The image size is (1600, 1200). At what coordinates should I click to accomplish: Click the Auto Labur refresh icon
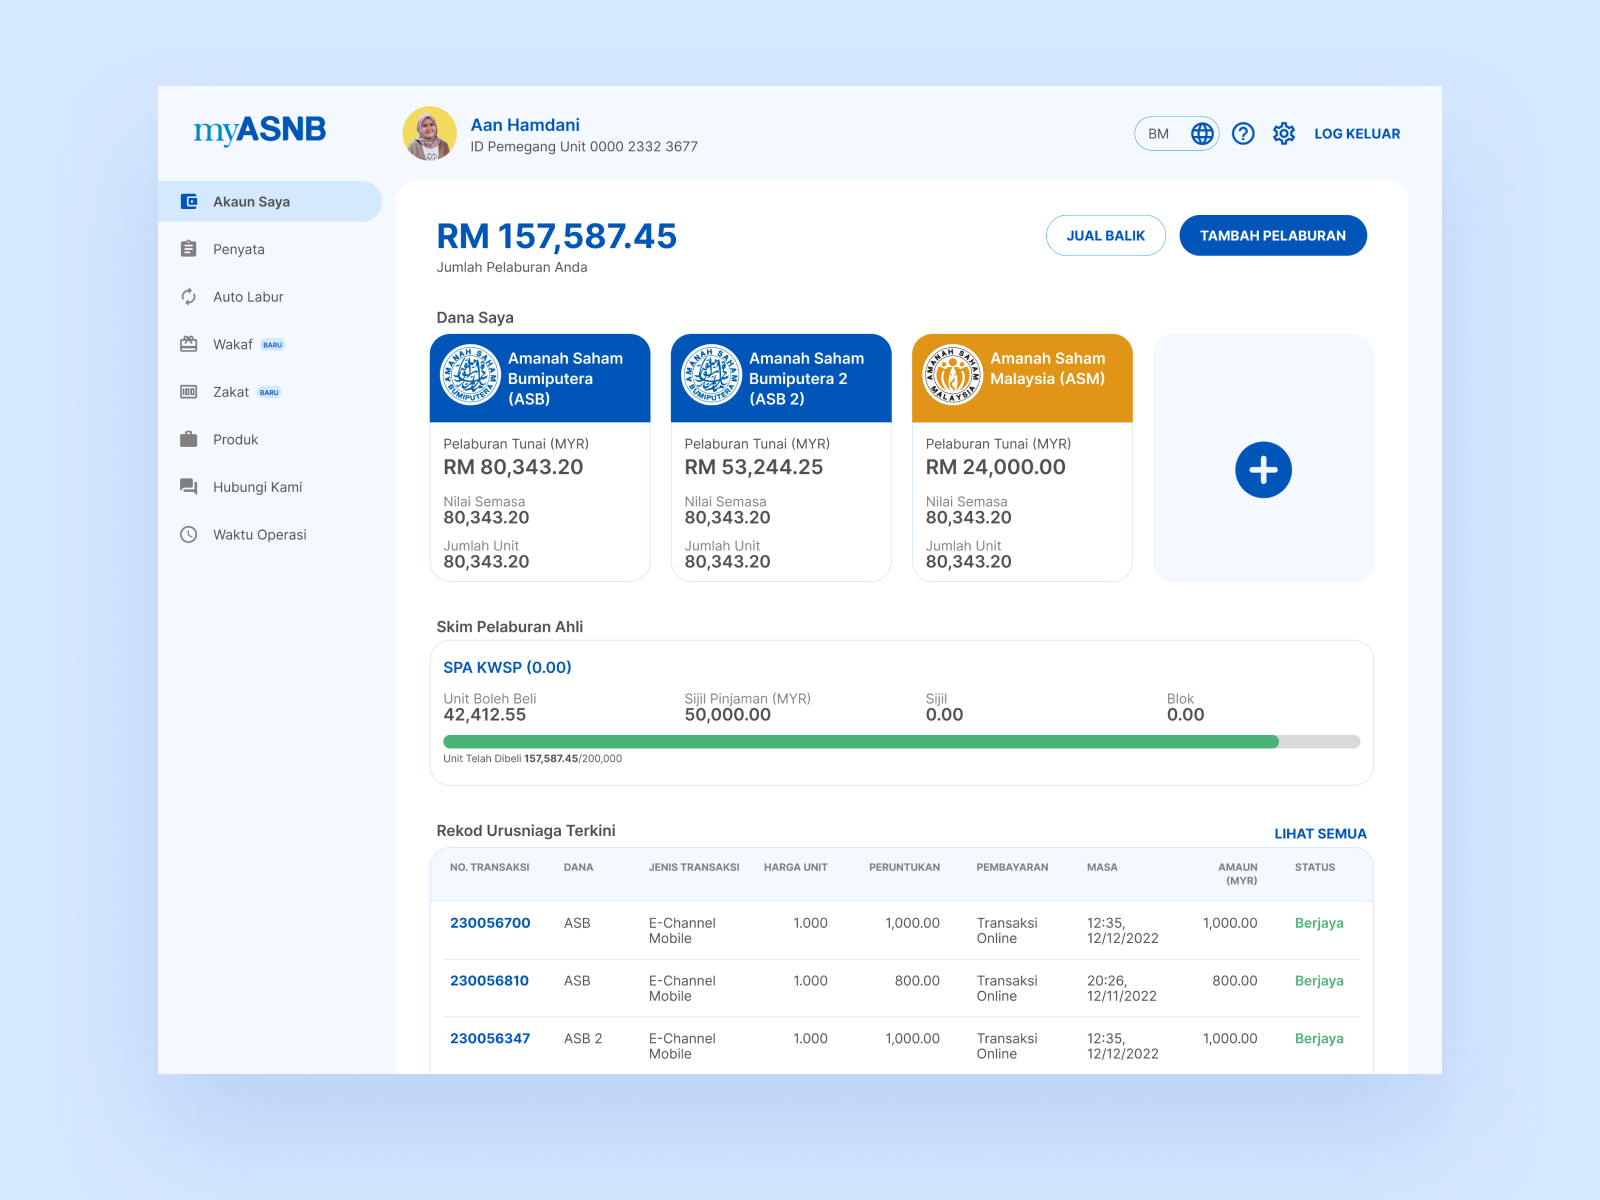189,297
